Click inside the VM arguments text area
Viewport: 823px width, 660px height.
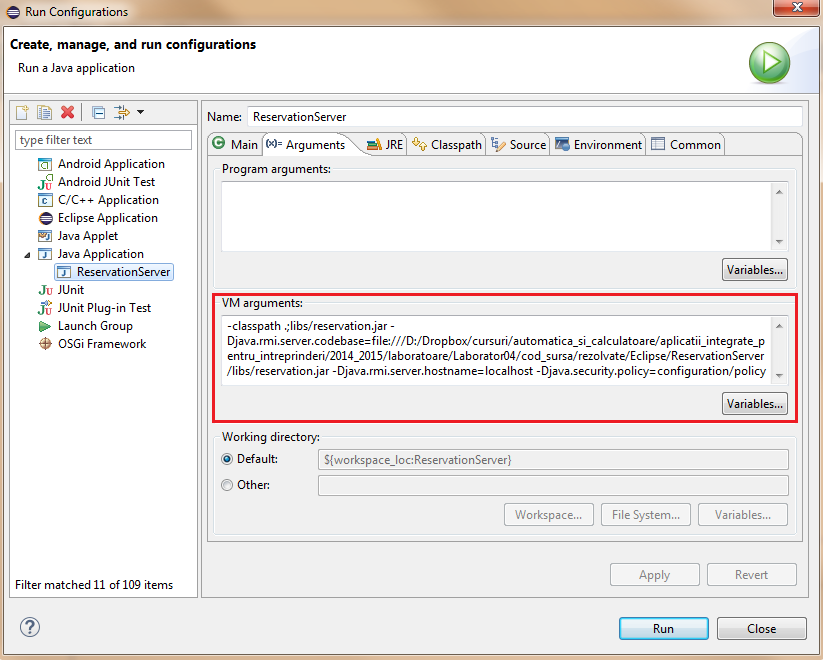pos(496,350)
